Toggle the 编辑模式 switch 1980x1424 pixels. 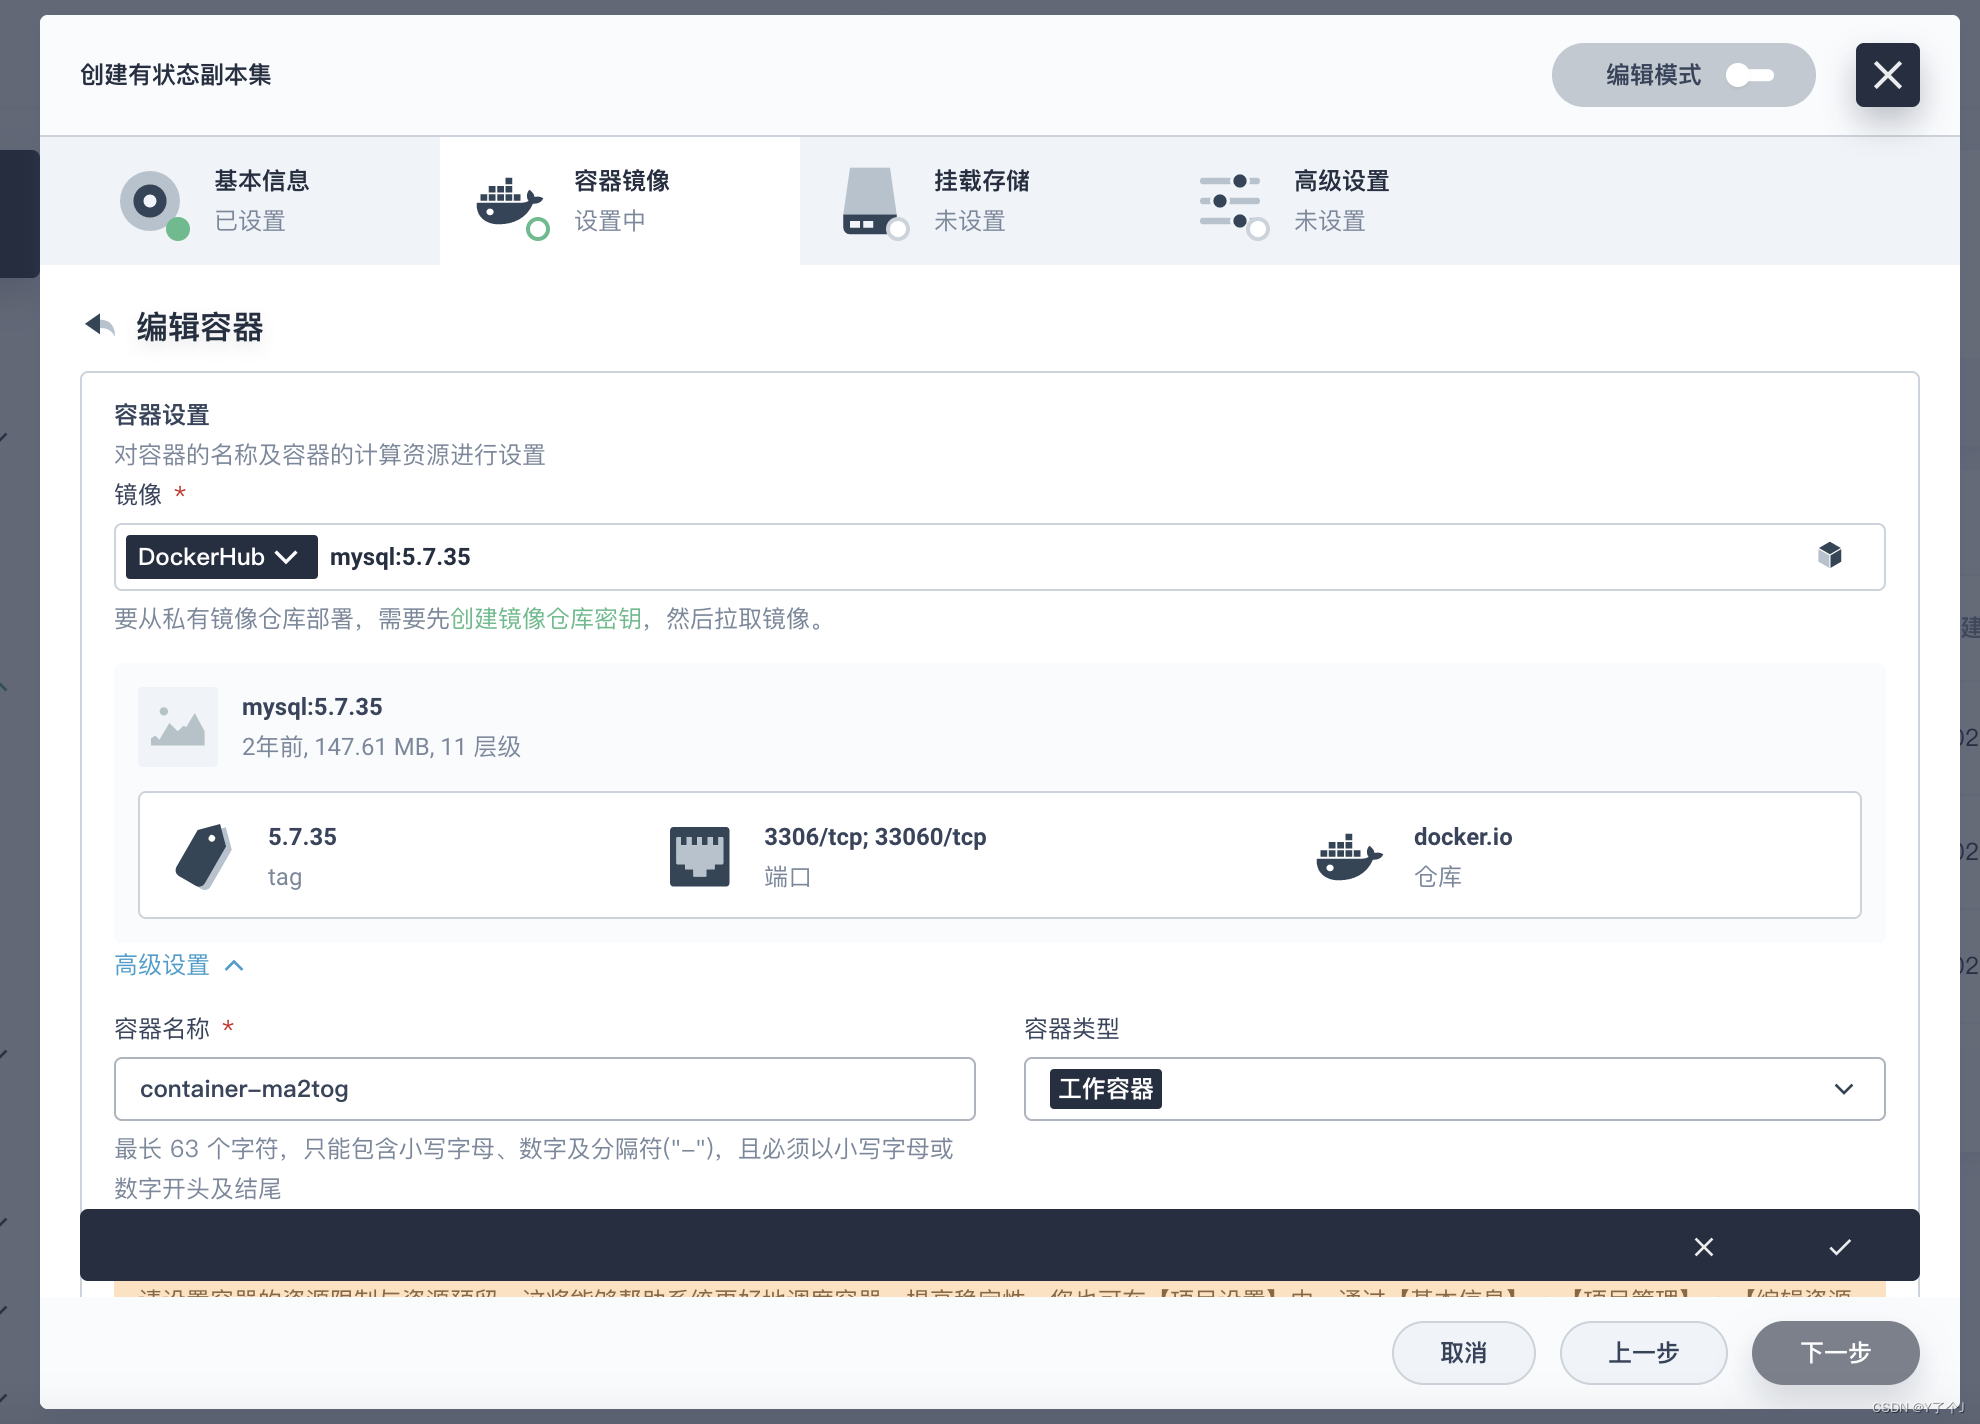pyautogui.click(x=1750, y=75)
